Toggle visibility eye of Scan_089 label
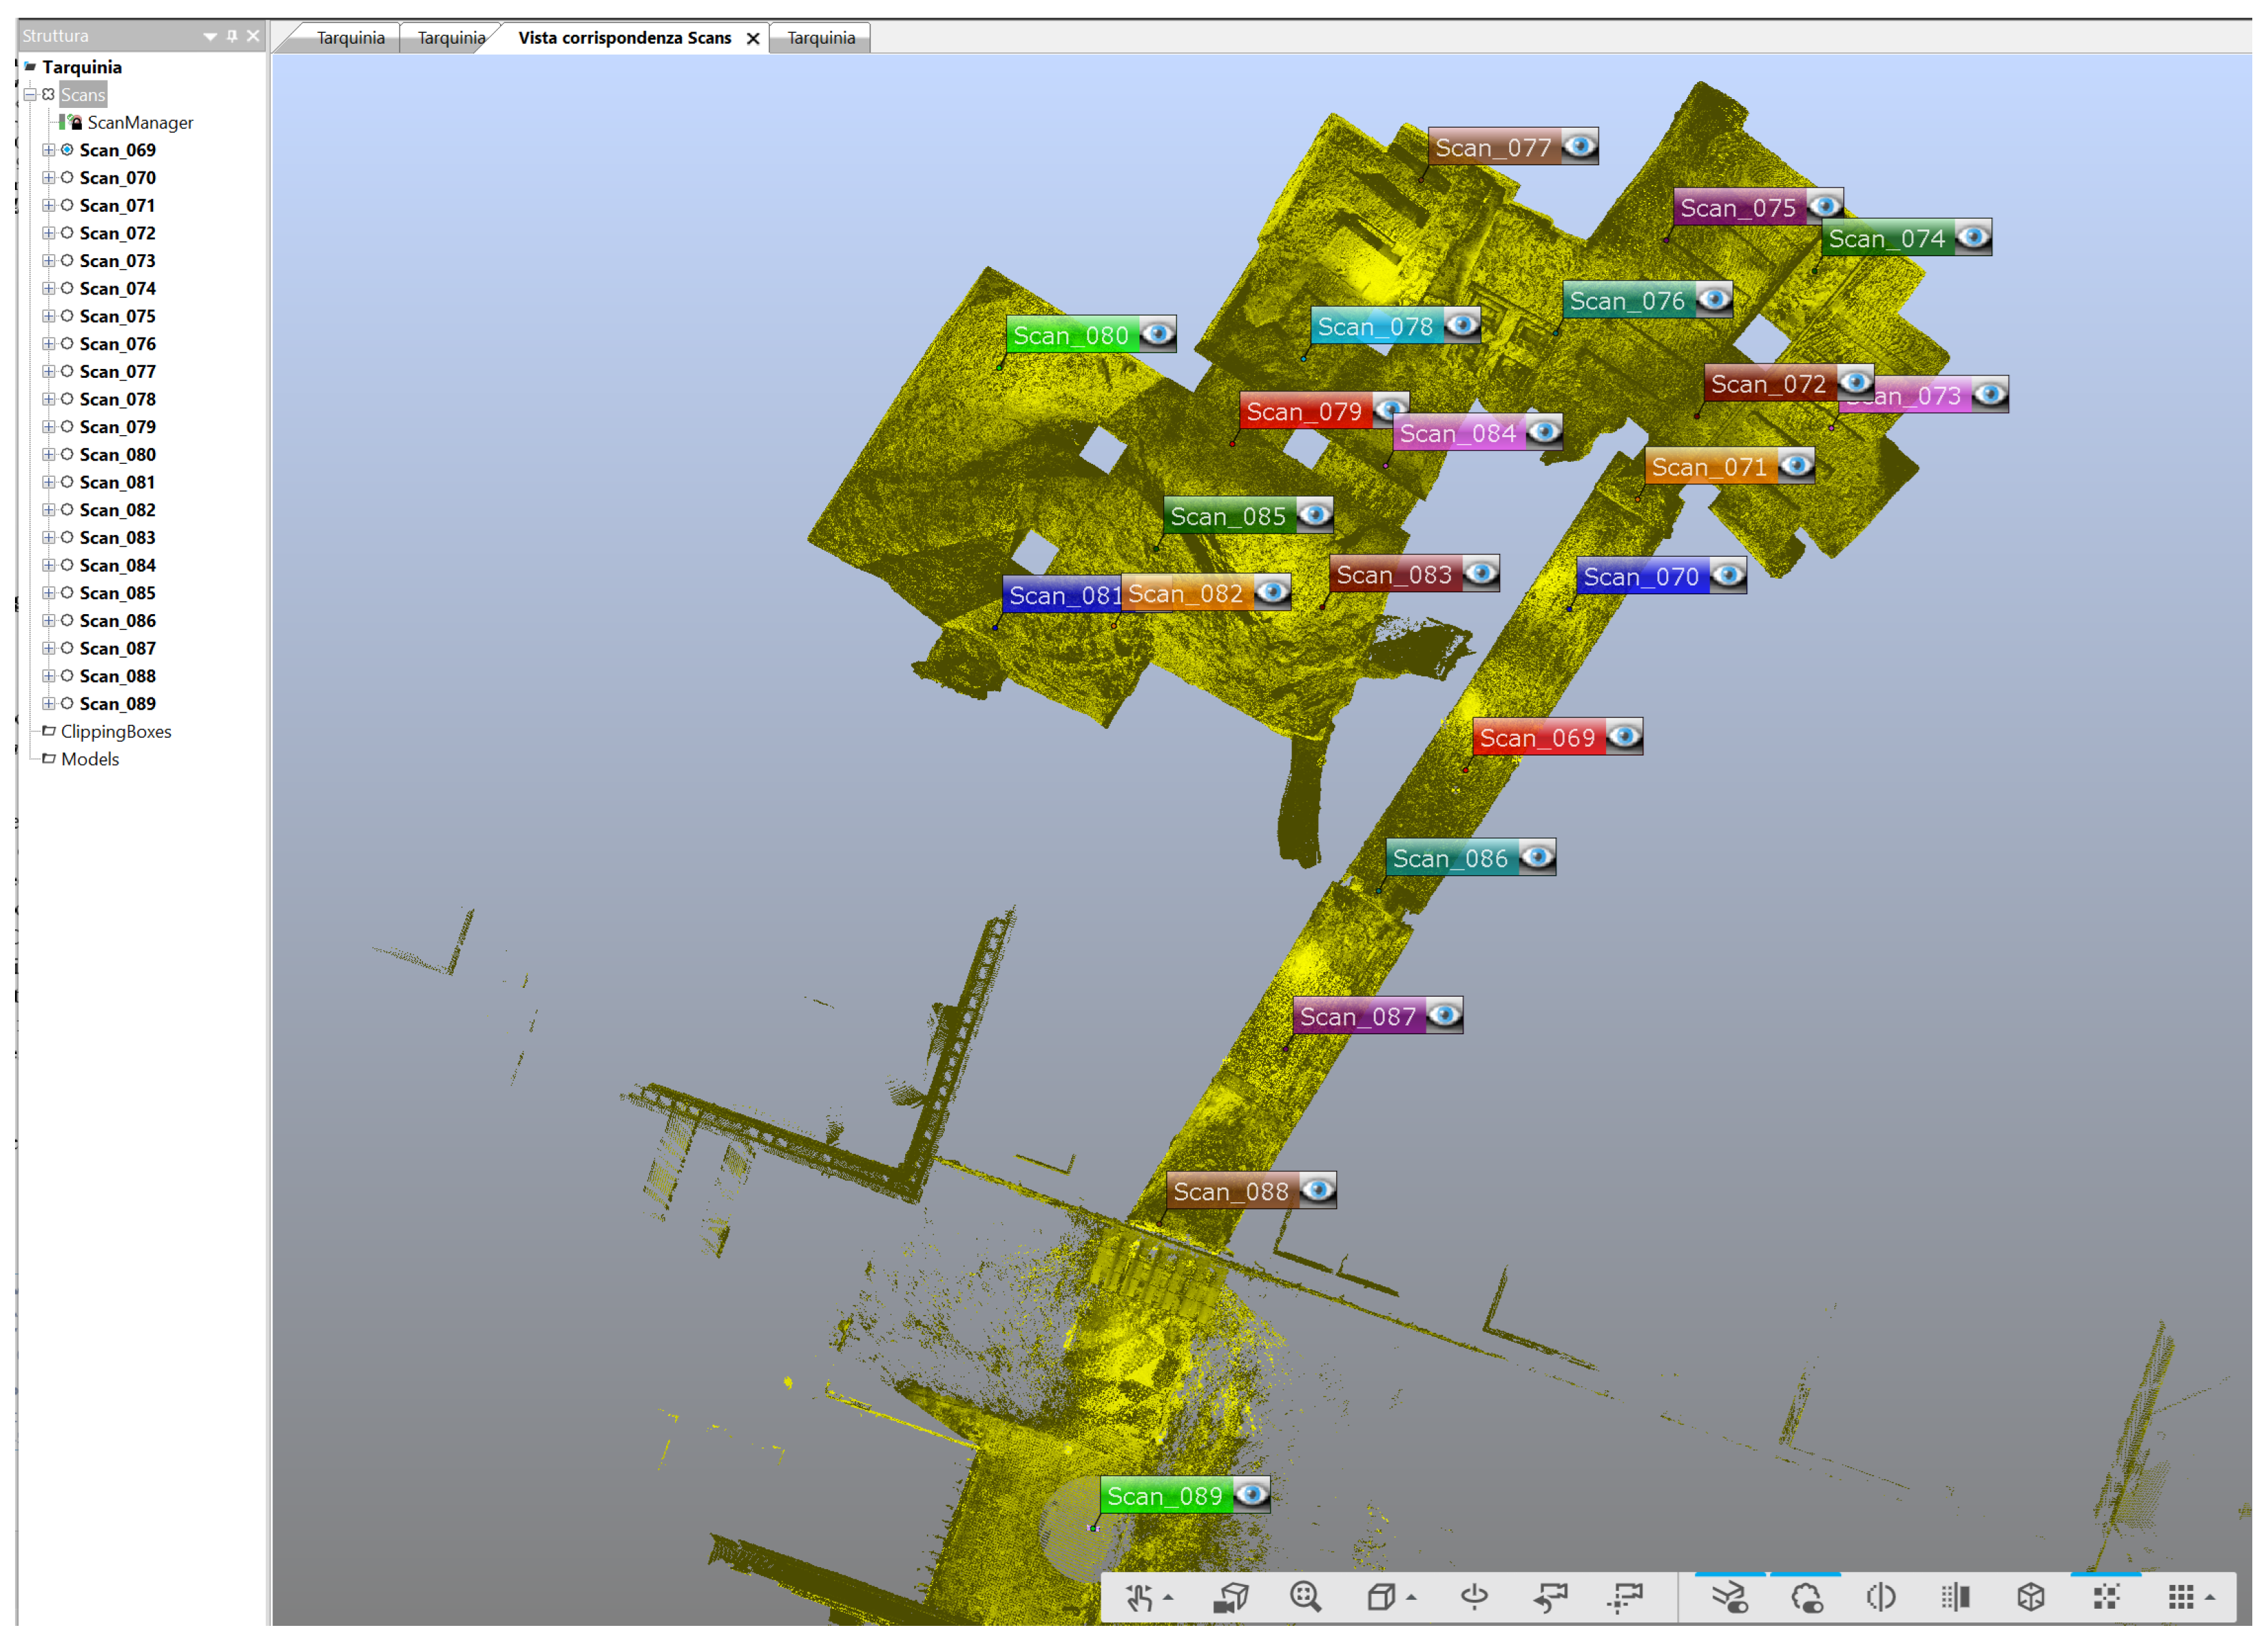The height and width of the screenshot is (1645, 2268). pyautogui.click(x=1251, y=1494)
